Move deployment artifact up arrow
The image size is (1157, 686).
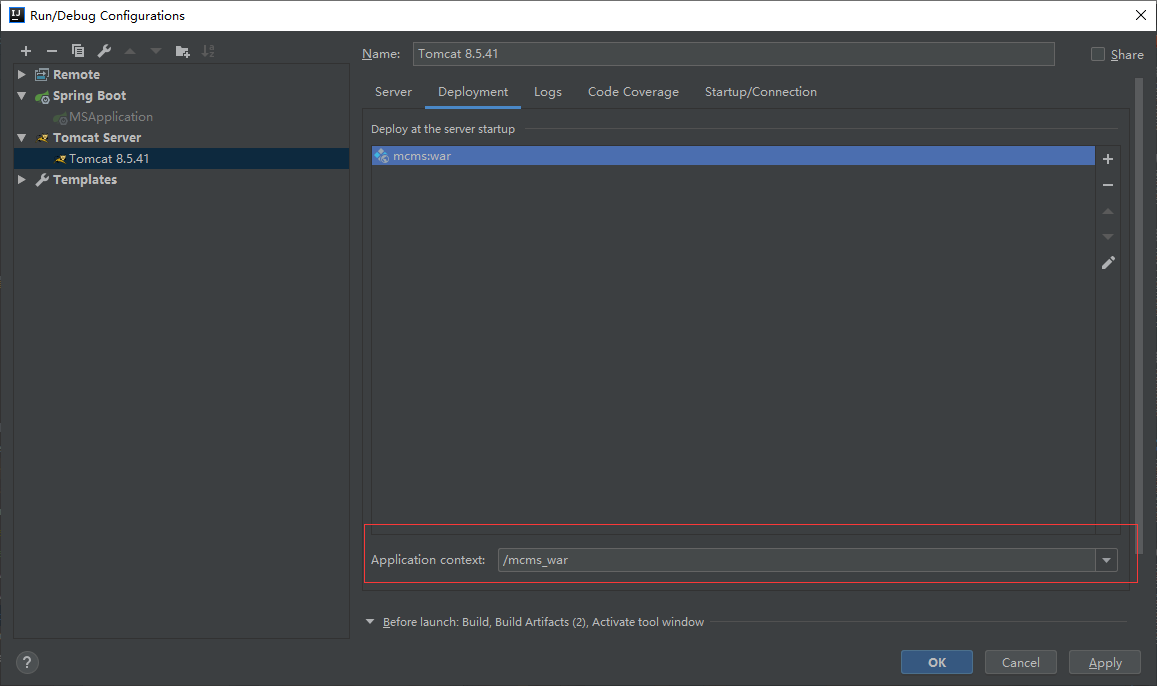(x=1108, y=211)
